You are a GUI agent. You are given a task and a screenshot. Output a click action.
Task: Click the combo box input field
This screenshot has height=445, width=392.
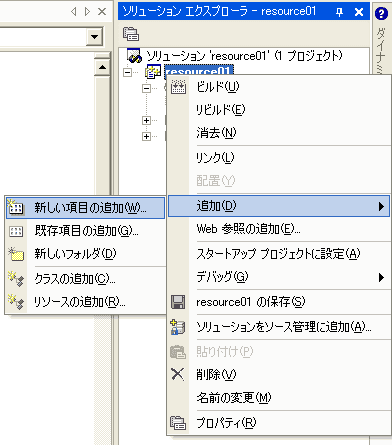[x=43, y=37]
